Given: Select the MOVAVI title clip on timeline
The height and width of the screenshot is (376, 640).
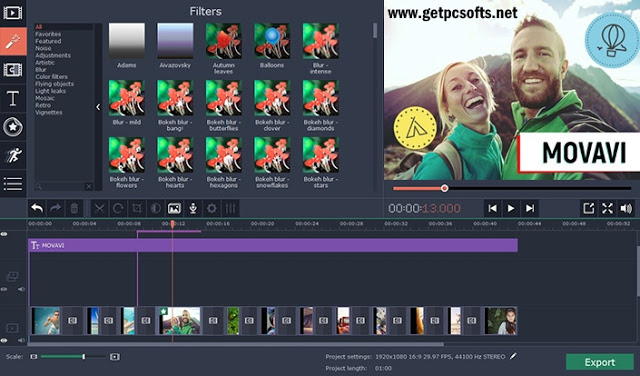Looking at the screenshot, I should pos(273,245).
